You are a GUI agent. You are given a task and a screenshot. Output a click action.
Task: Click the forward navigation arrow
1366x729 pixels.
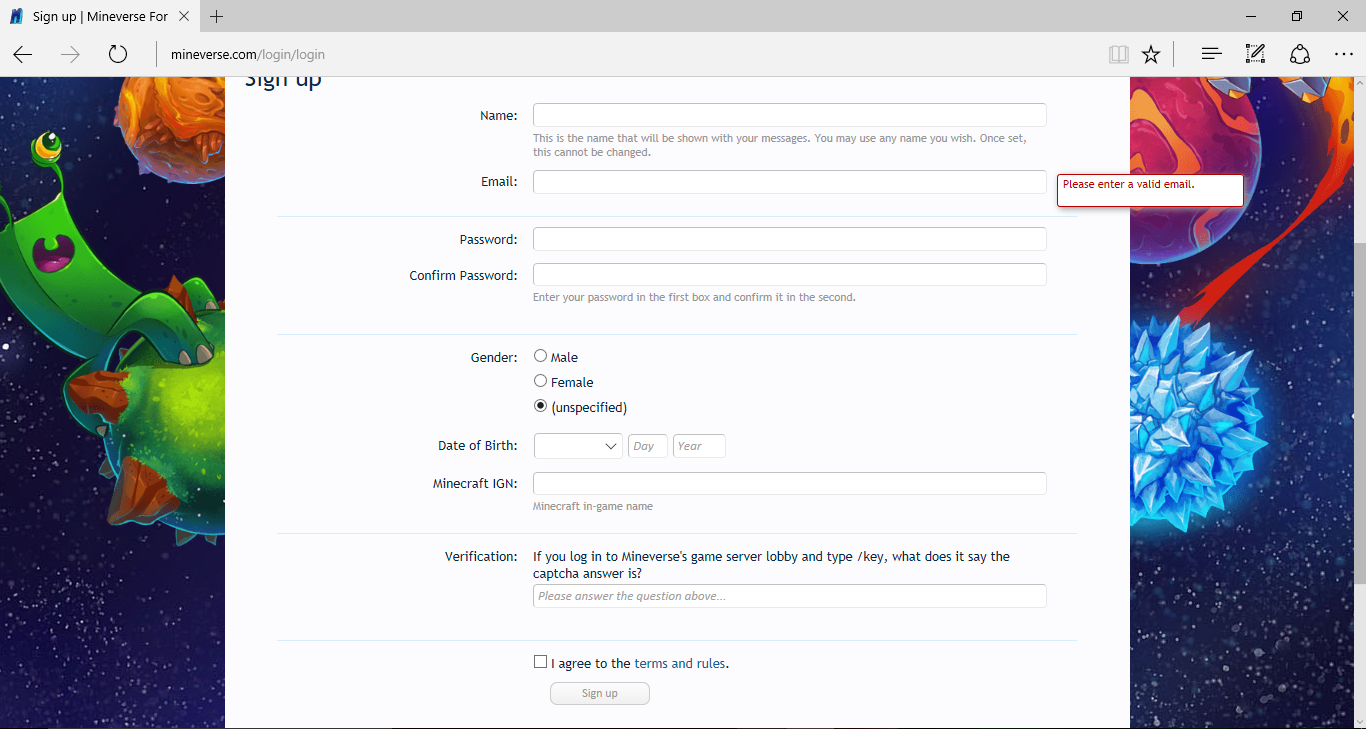70,55
